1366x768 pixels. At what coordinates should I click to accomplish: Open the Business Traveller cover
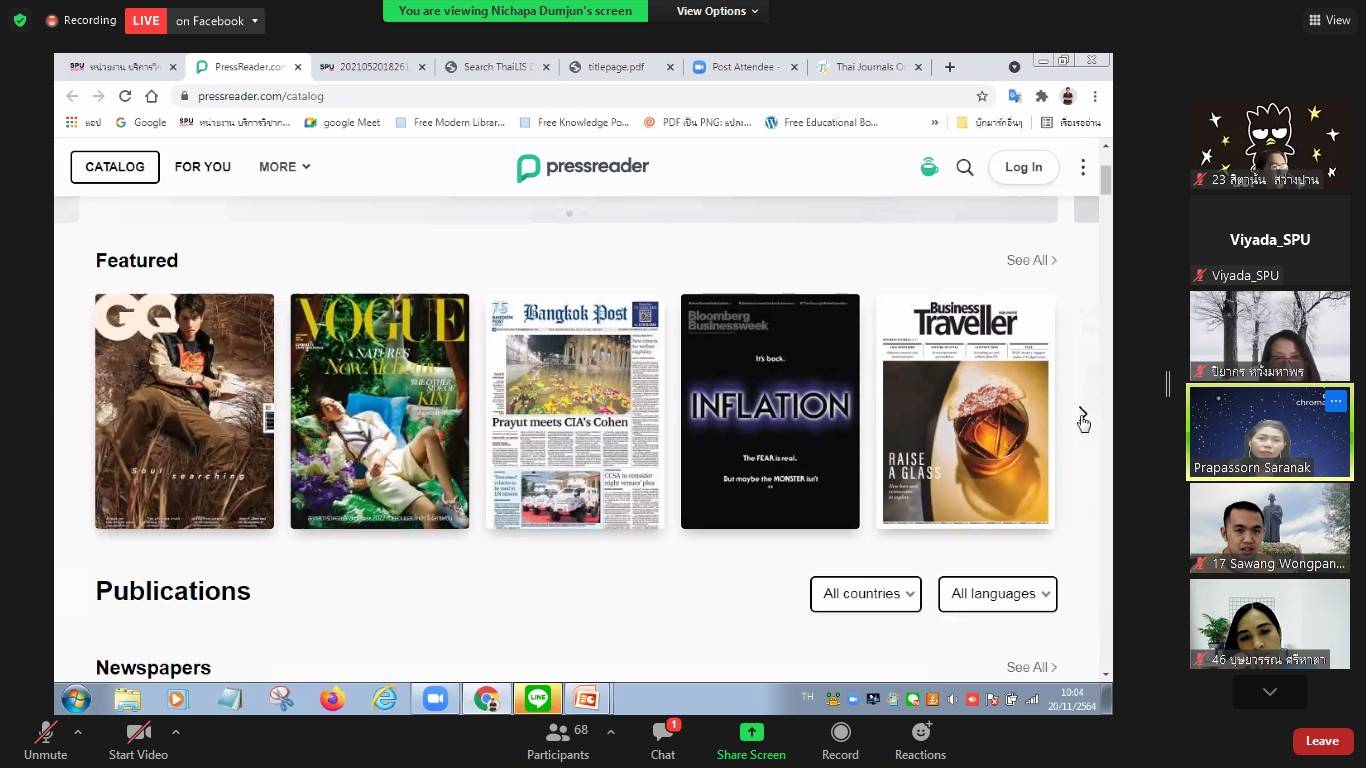coord(966,411)
